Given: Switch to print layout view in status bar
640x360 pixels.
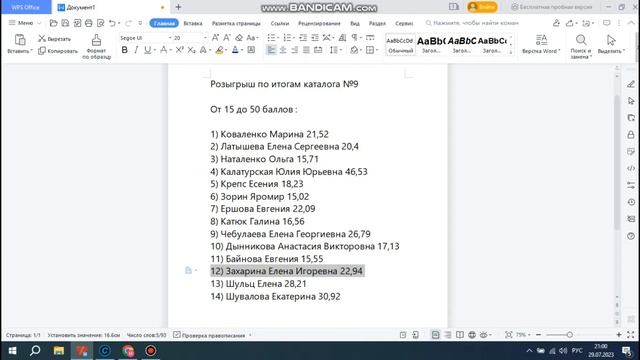Looking at the screenshot, I should pyautogui.click(x=436, y=335).
